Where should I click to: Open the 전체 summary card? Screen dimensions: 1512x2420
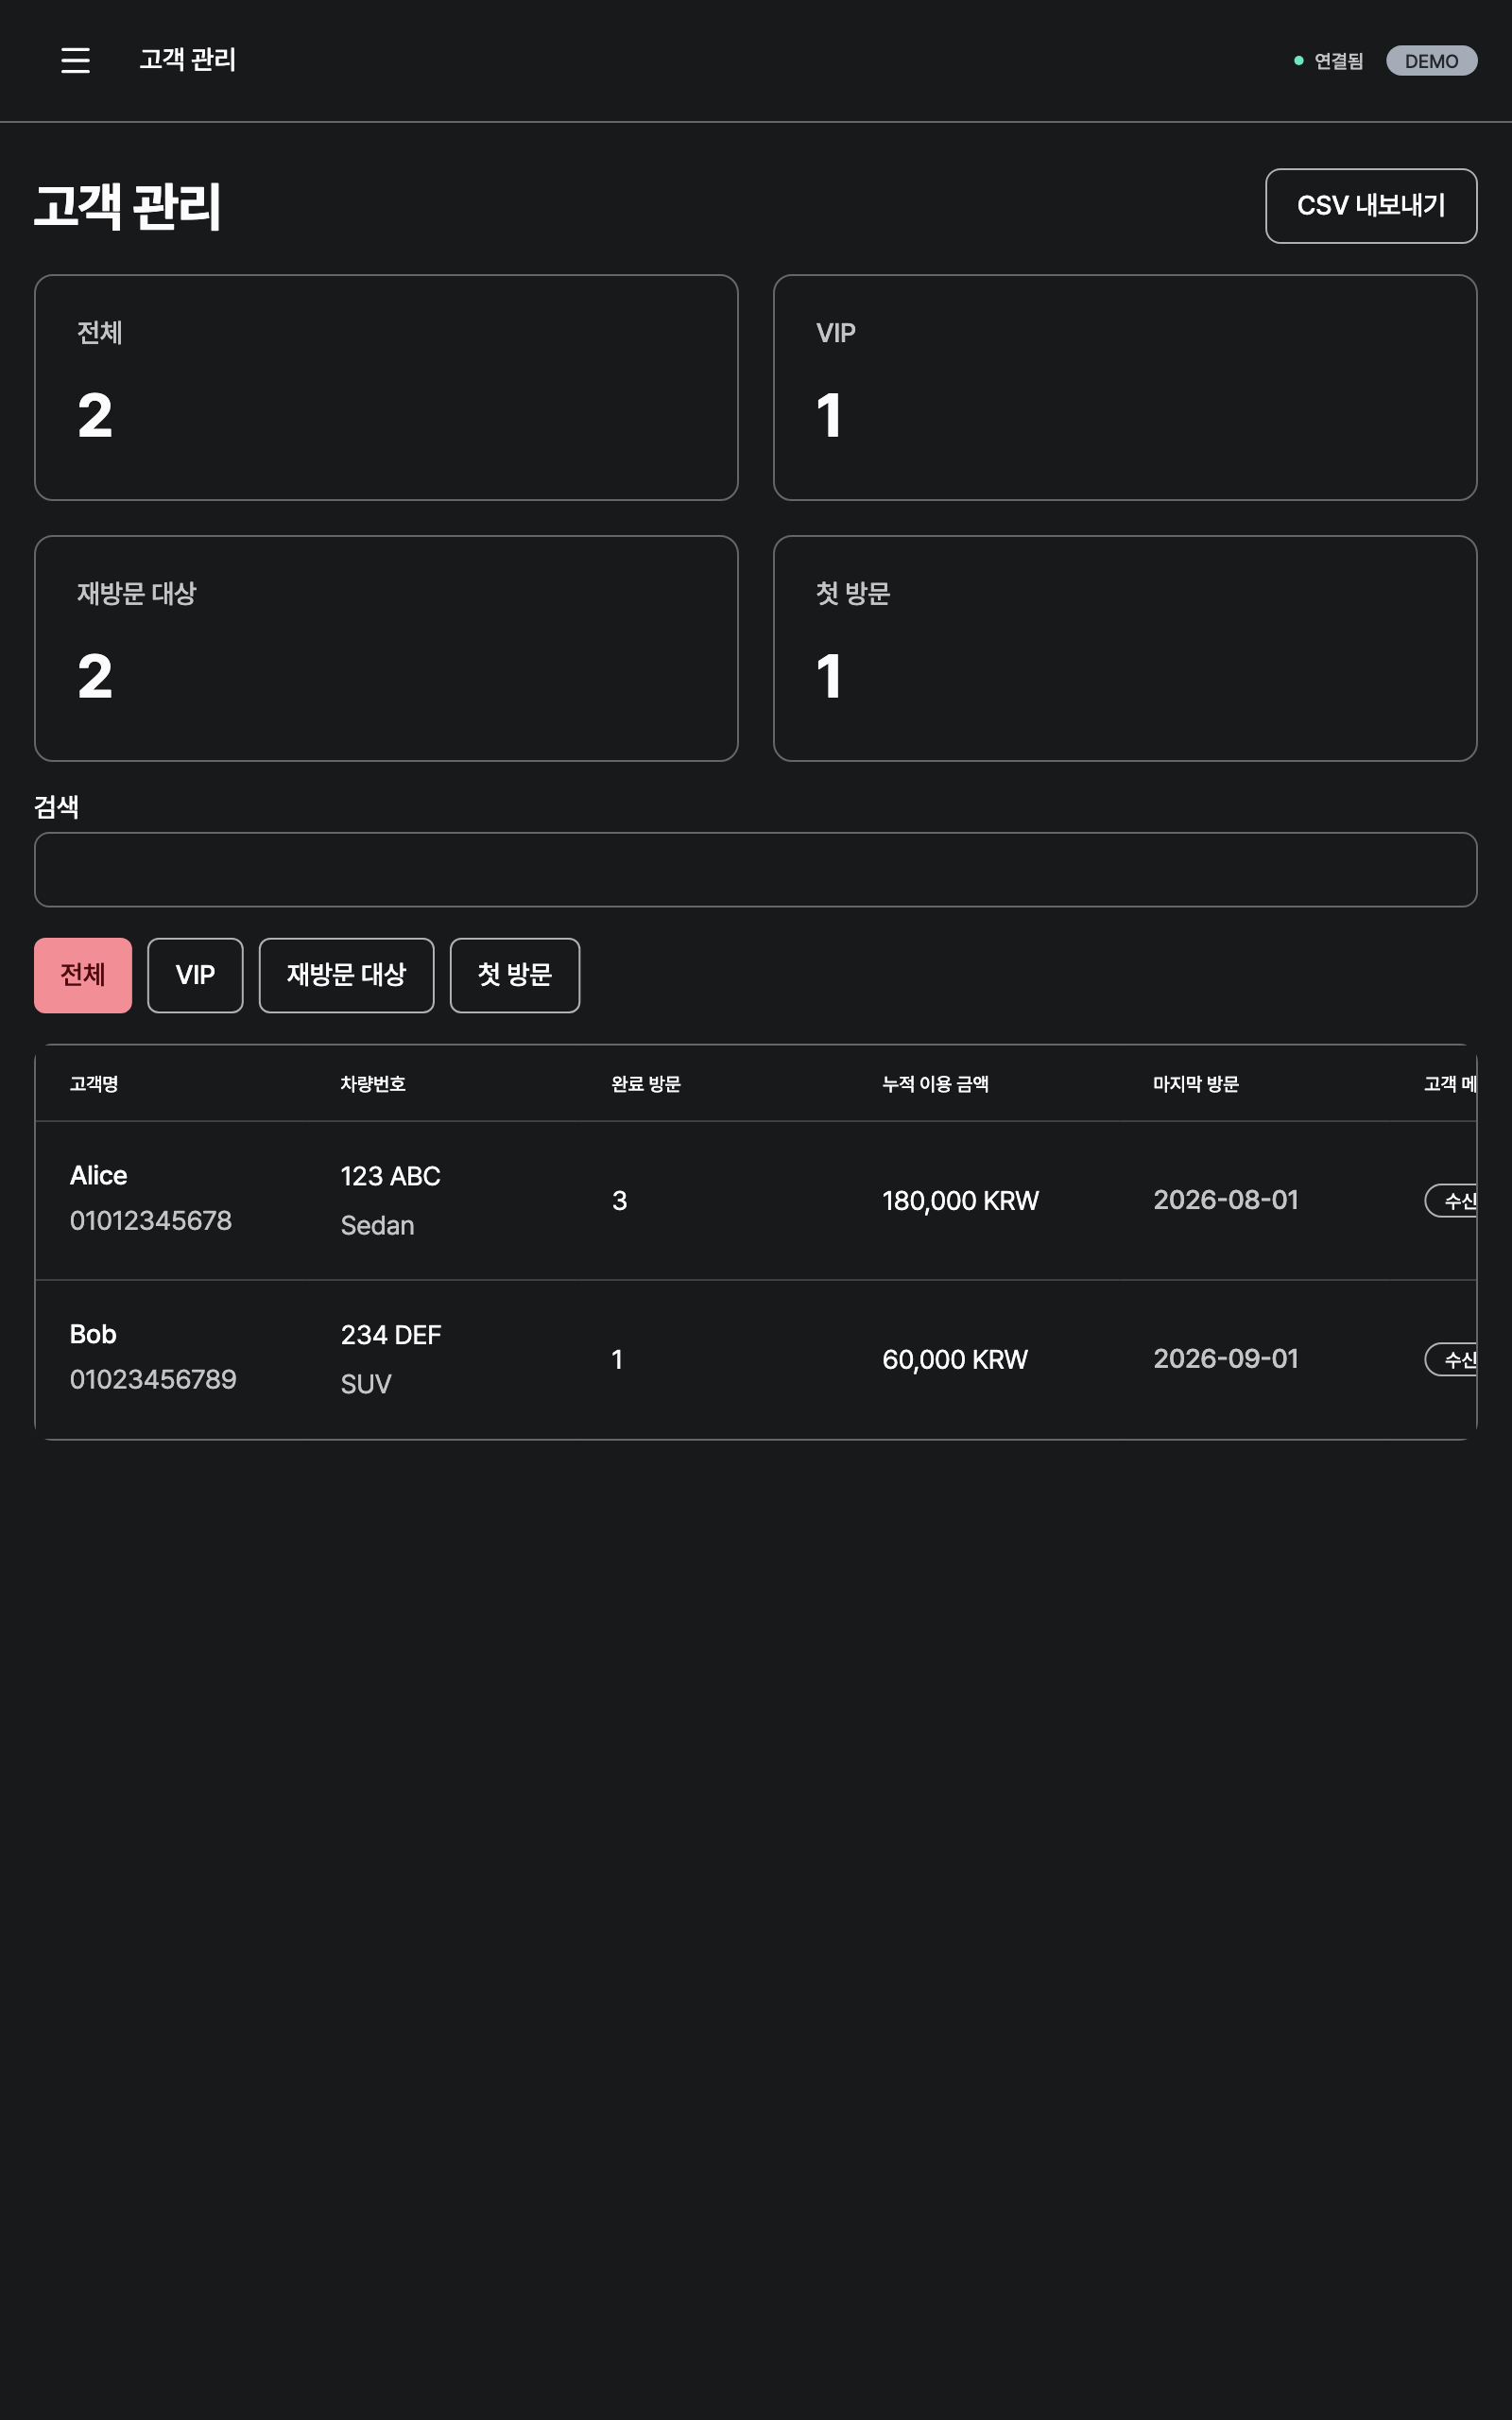(386, 388)
